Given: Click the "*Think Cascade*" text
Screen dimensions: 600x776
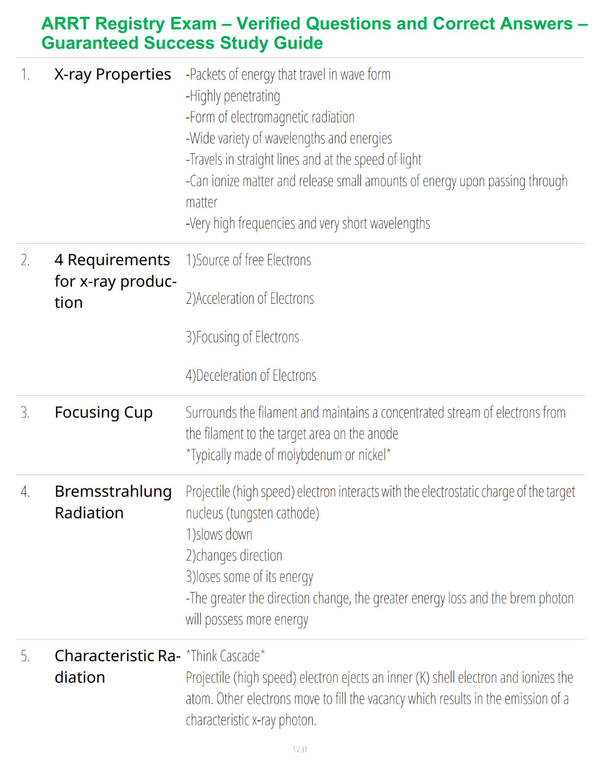Looking at the screenshot, I should pyautogui.click(x=225, y=656).
